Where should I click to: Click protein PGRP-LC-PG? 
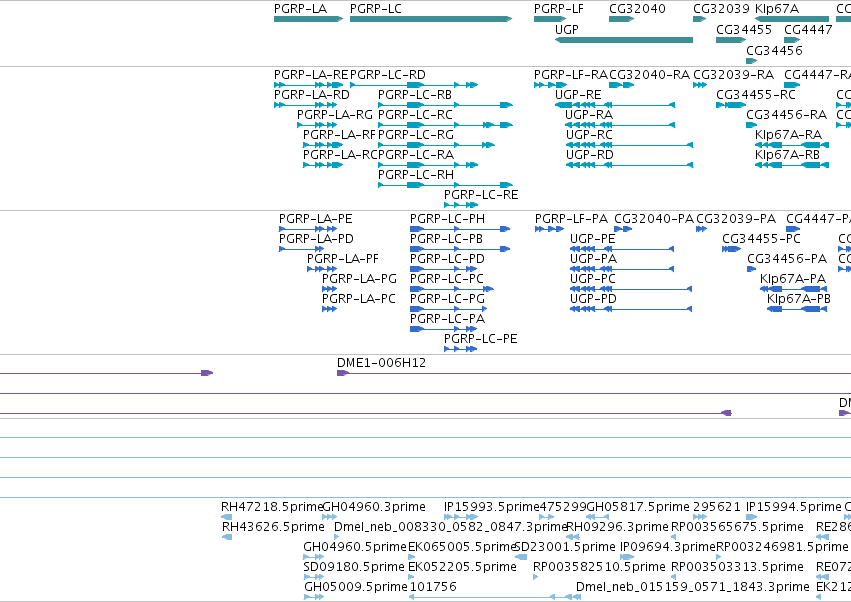[448, 309]
